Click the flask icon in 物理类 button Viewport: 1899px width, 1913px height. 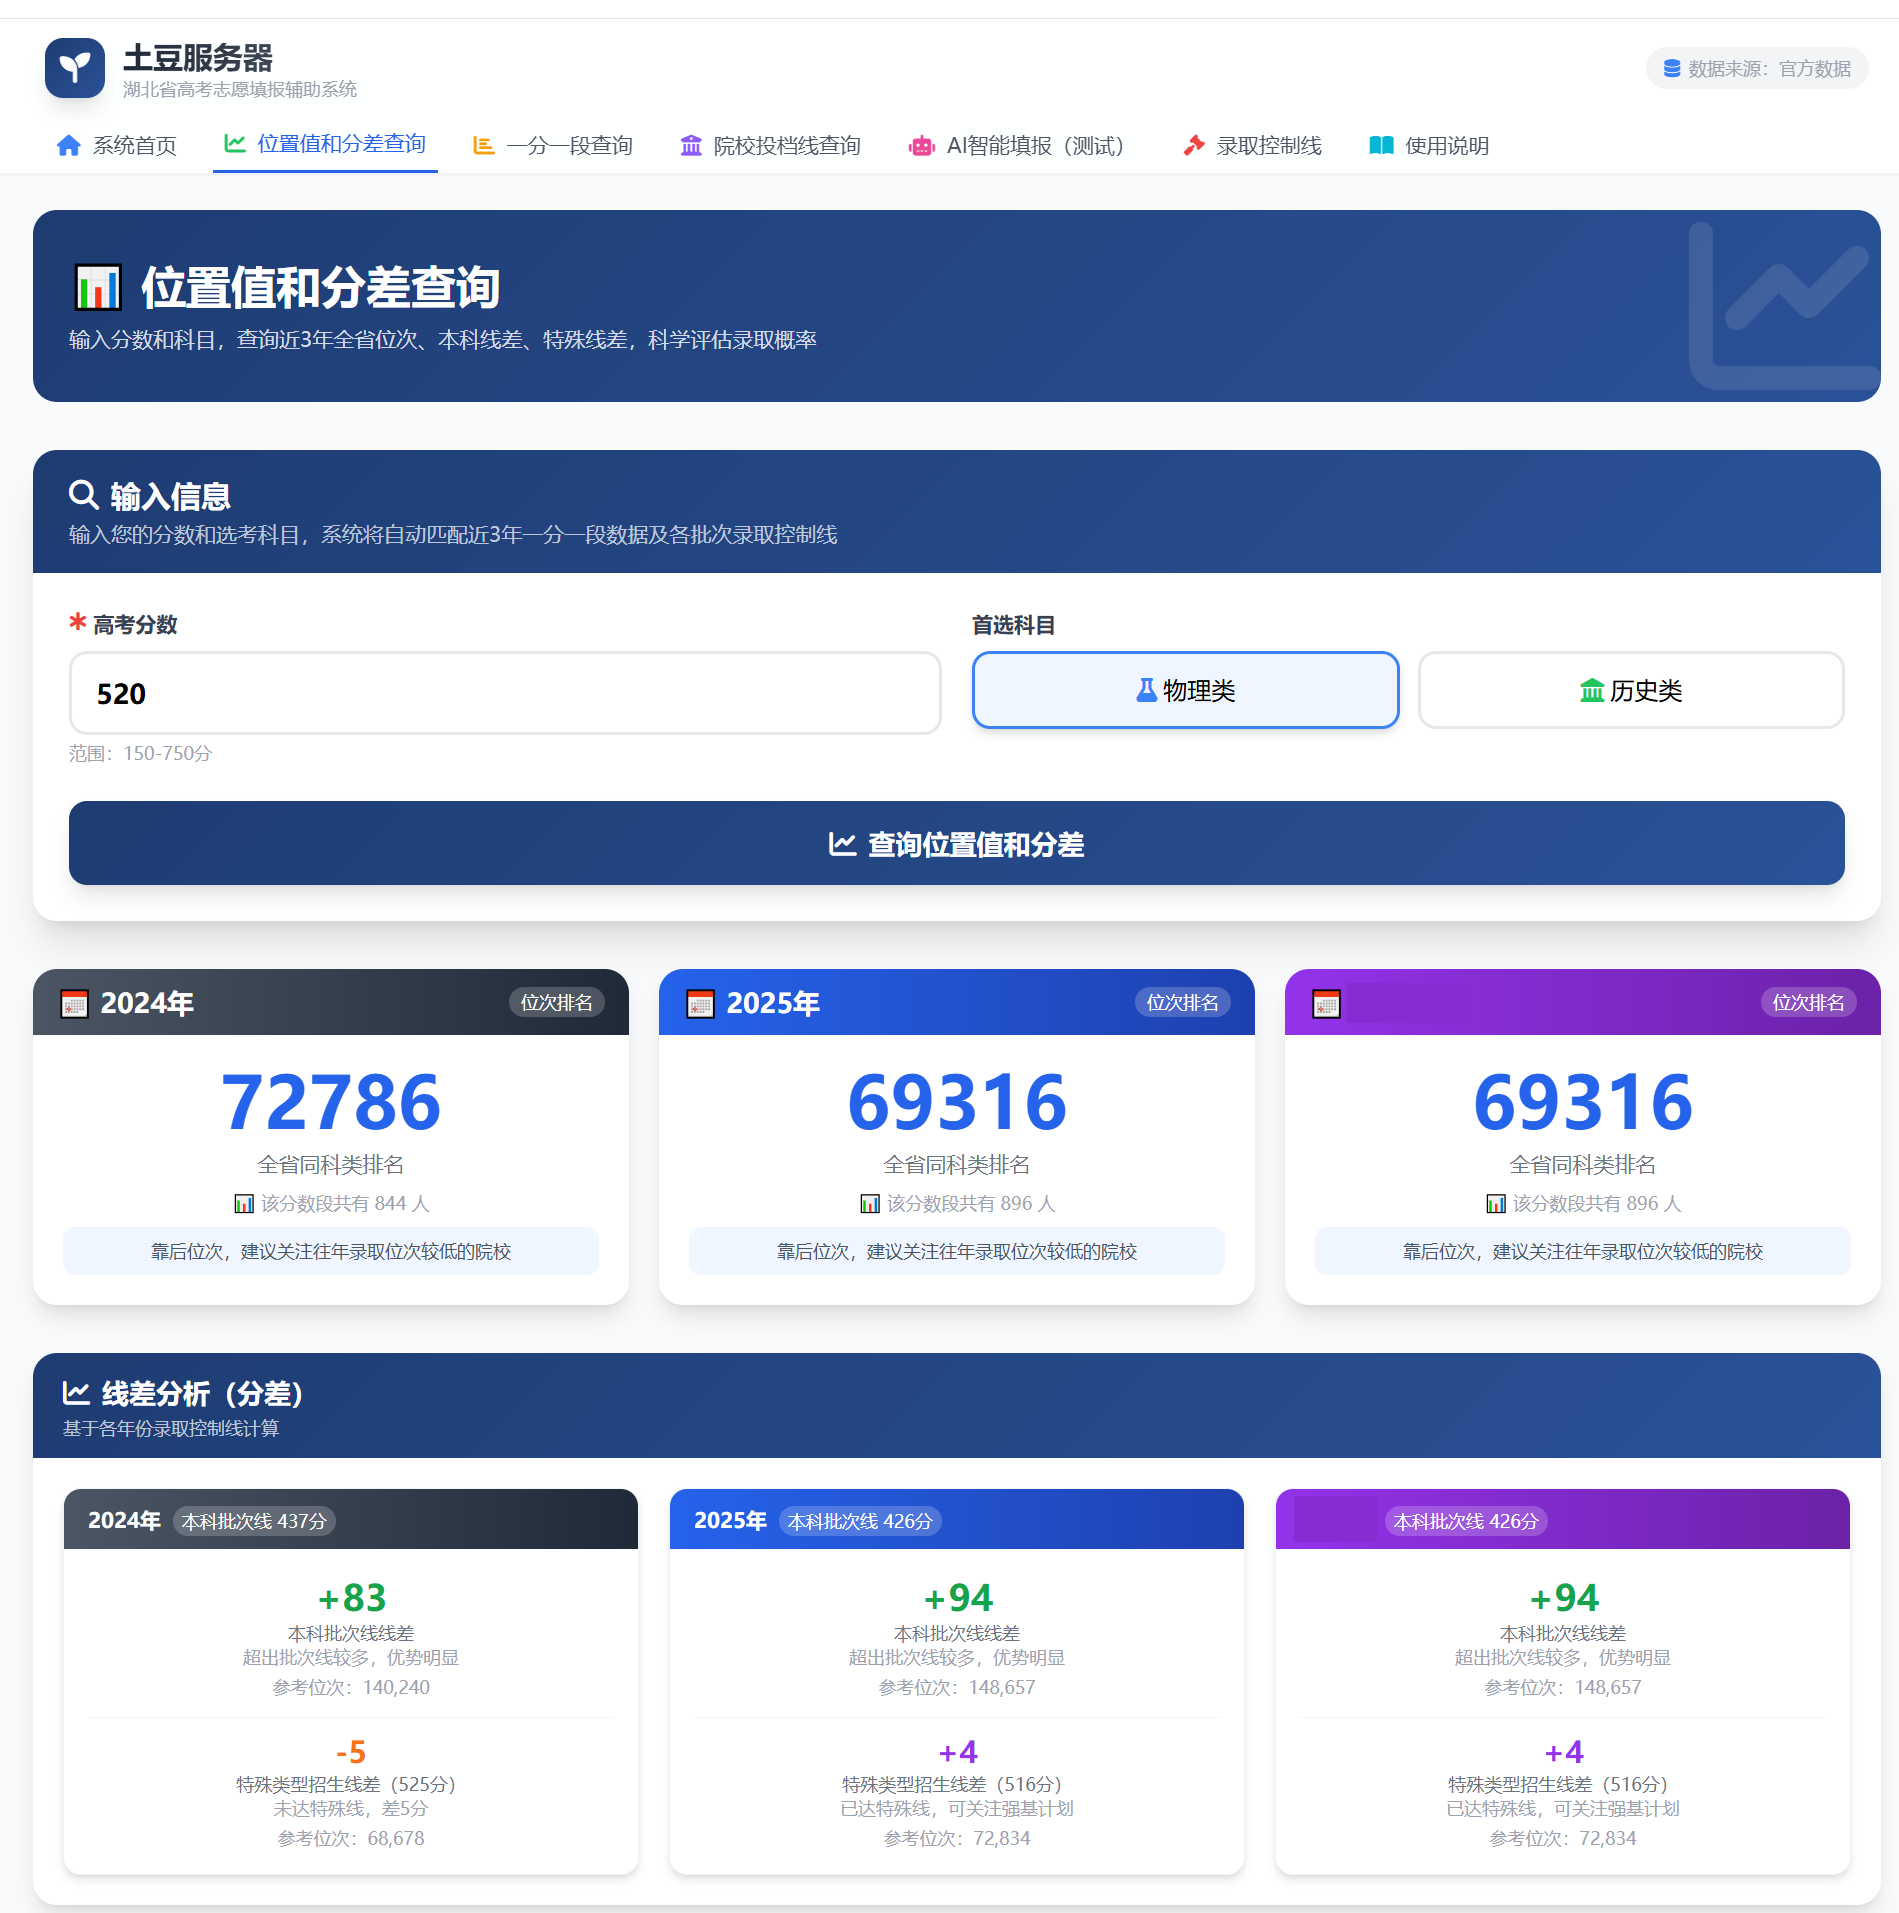coord(1147,690)
